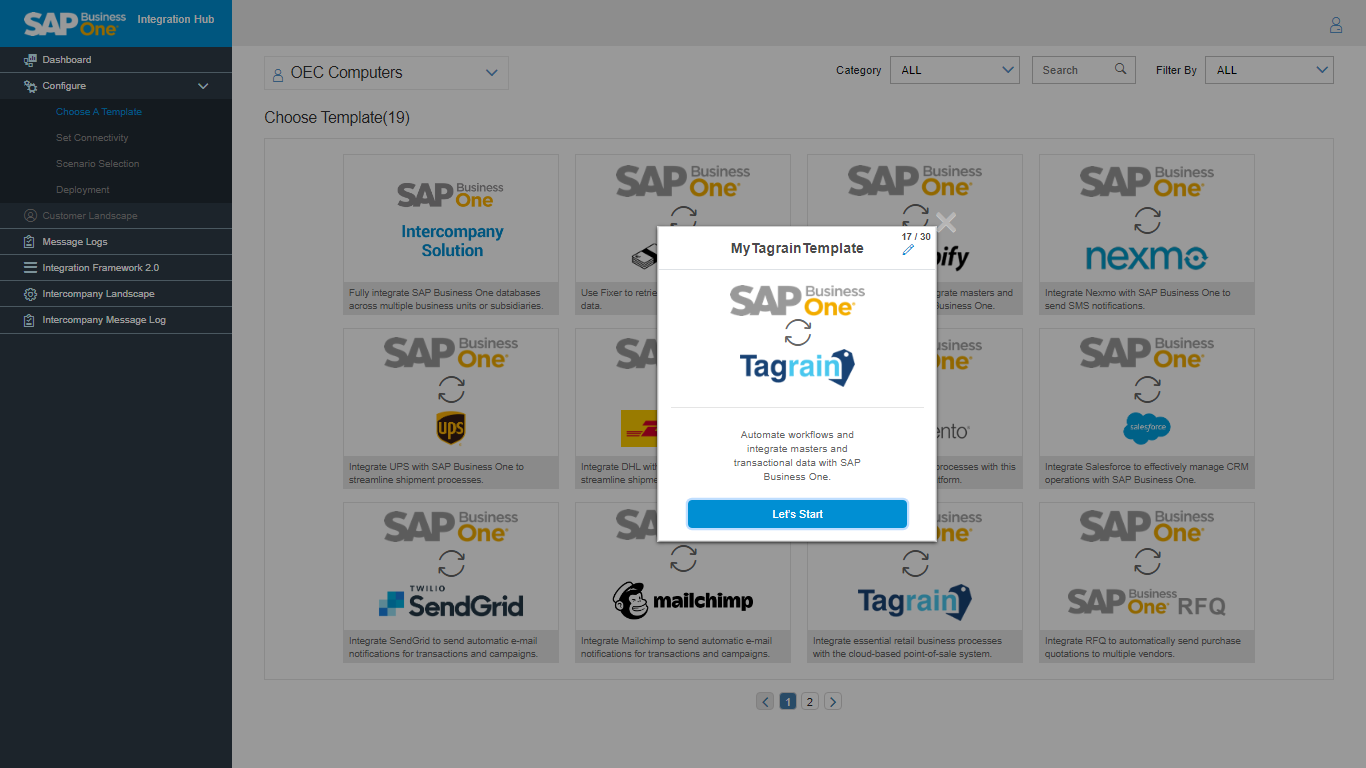The width and height of the screenshot is (1366, 768).
Task: Click the pencil edit icon beside template name
Action: click(x=908, y=250)
